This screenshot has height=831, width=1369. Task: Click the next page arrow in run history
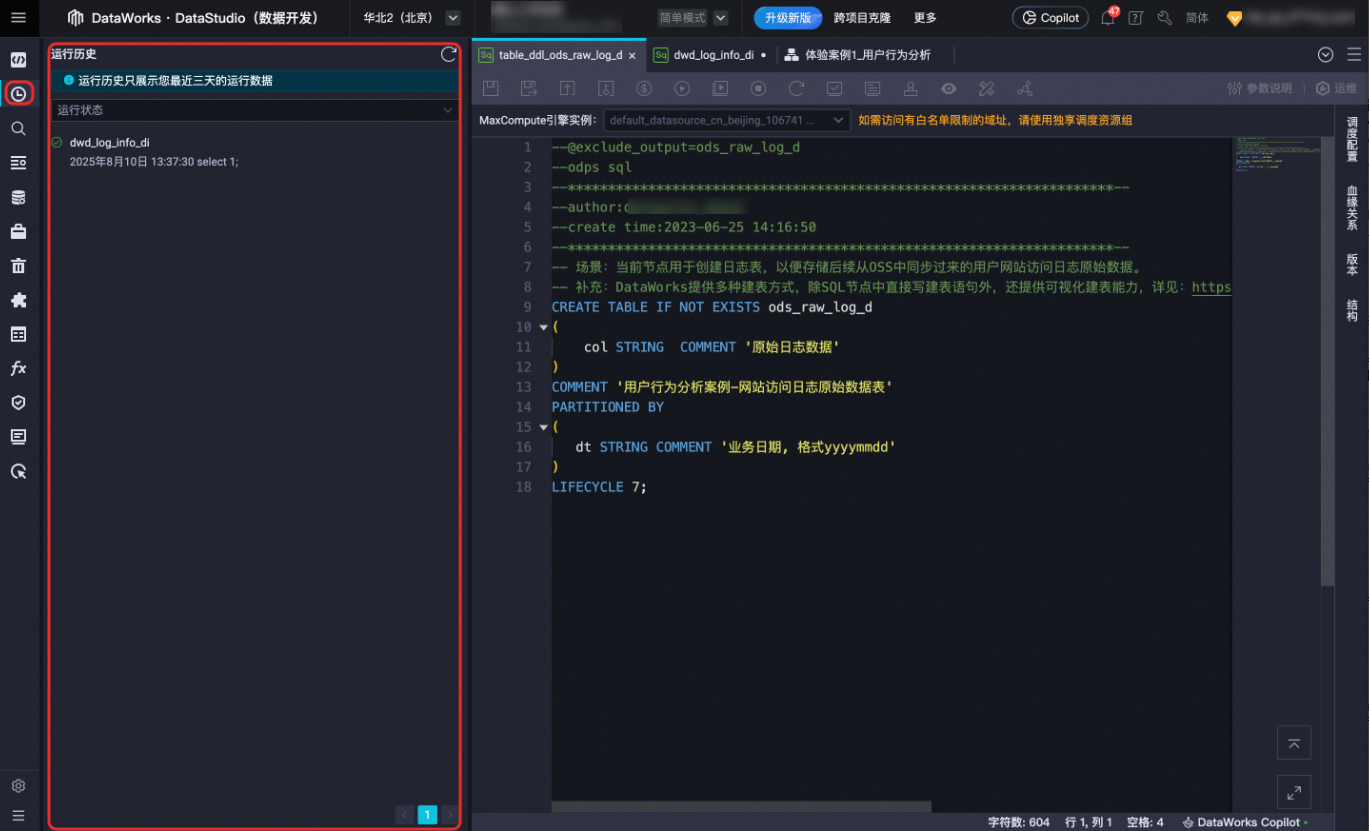pos(450,815)
